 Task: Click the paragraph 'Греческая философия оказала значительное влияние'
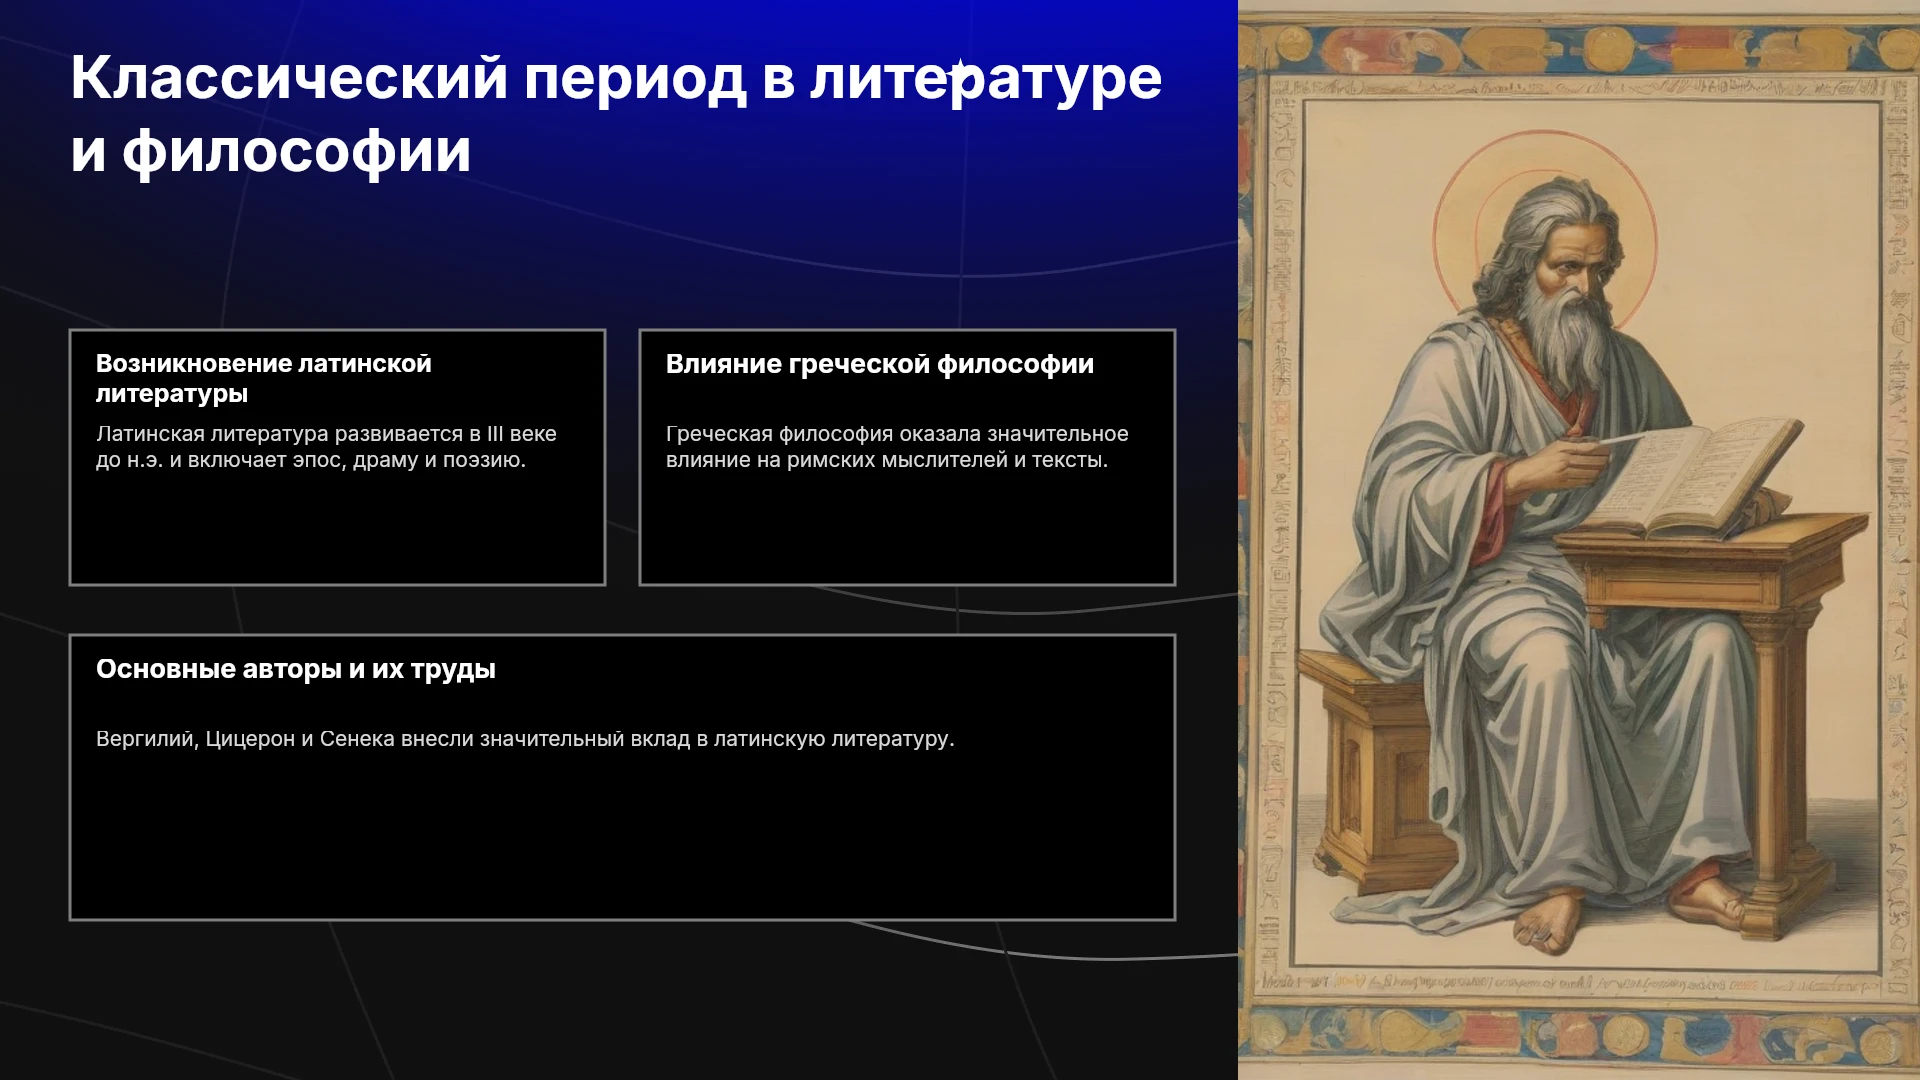(x=897, y=447)
